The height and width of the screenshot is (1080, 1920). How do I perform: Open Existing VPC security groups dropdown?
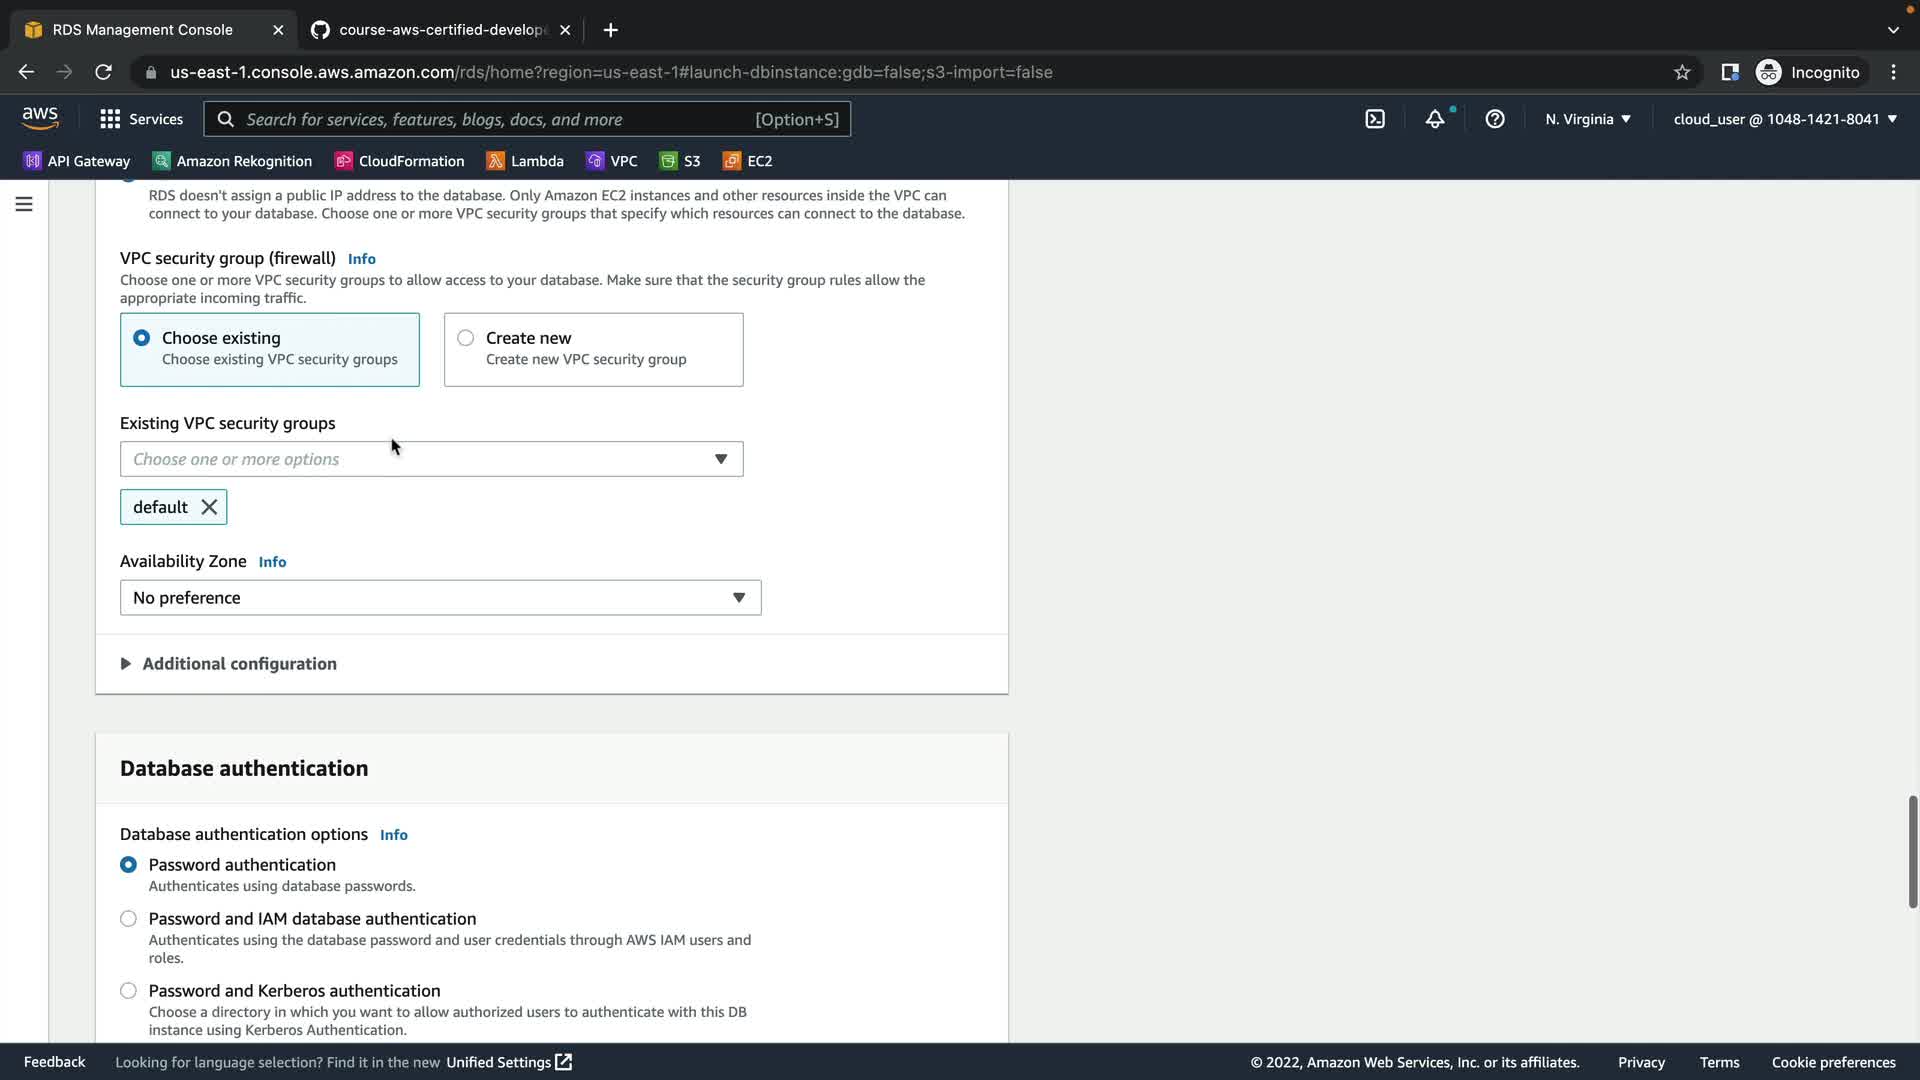pos(431,459)
